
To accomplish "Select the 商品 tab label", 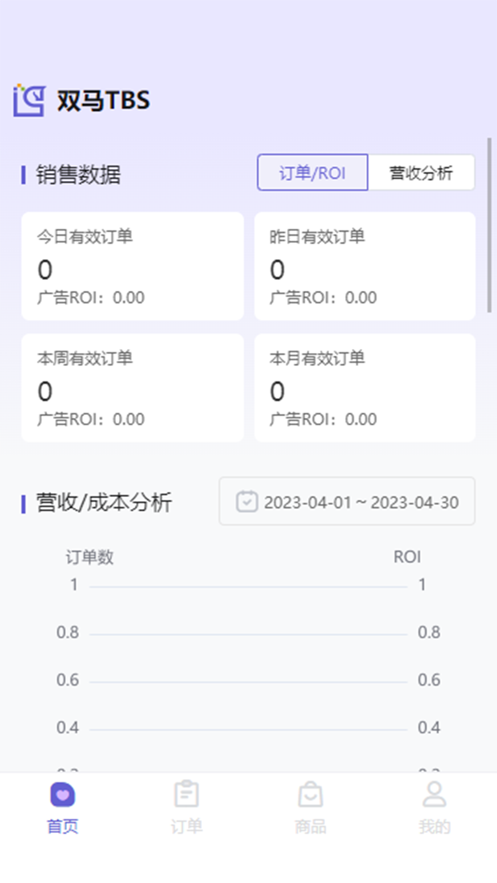I will point(310,826).
